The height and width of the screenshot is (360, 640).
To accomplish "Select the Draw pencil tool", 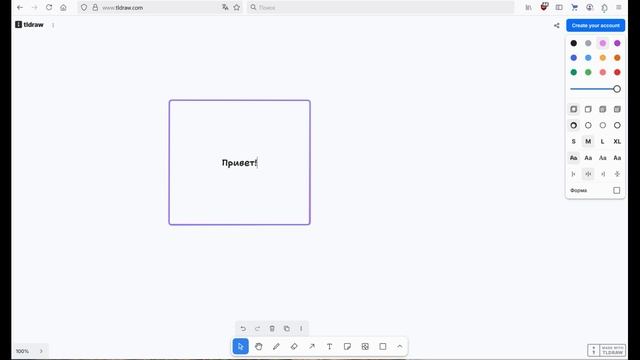I will [276, 347].
